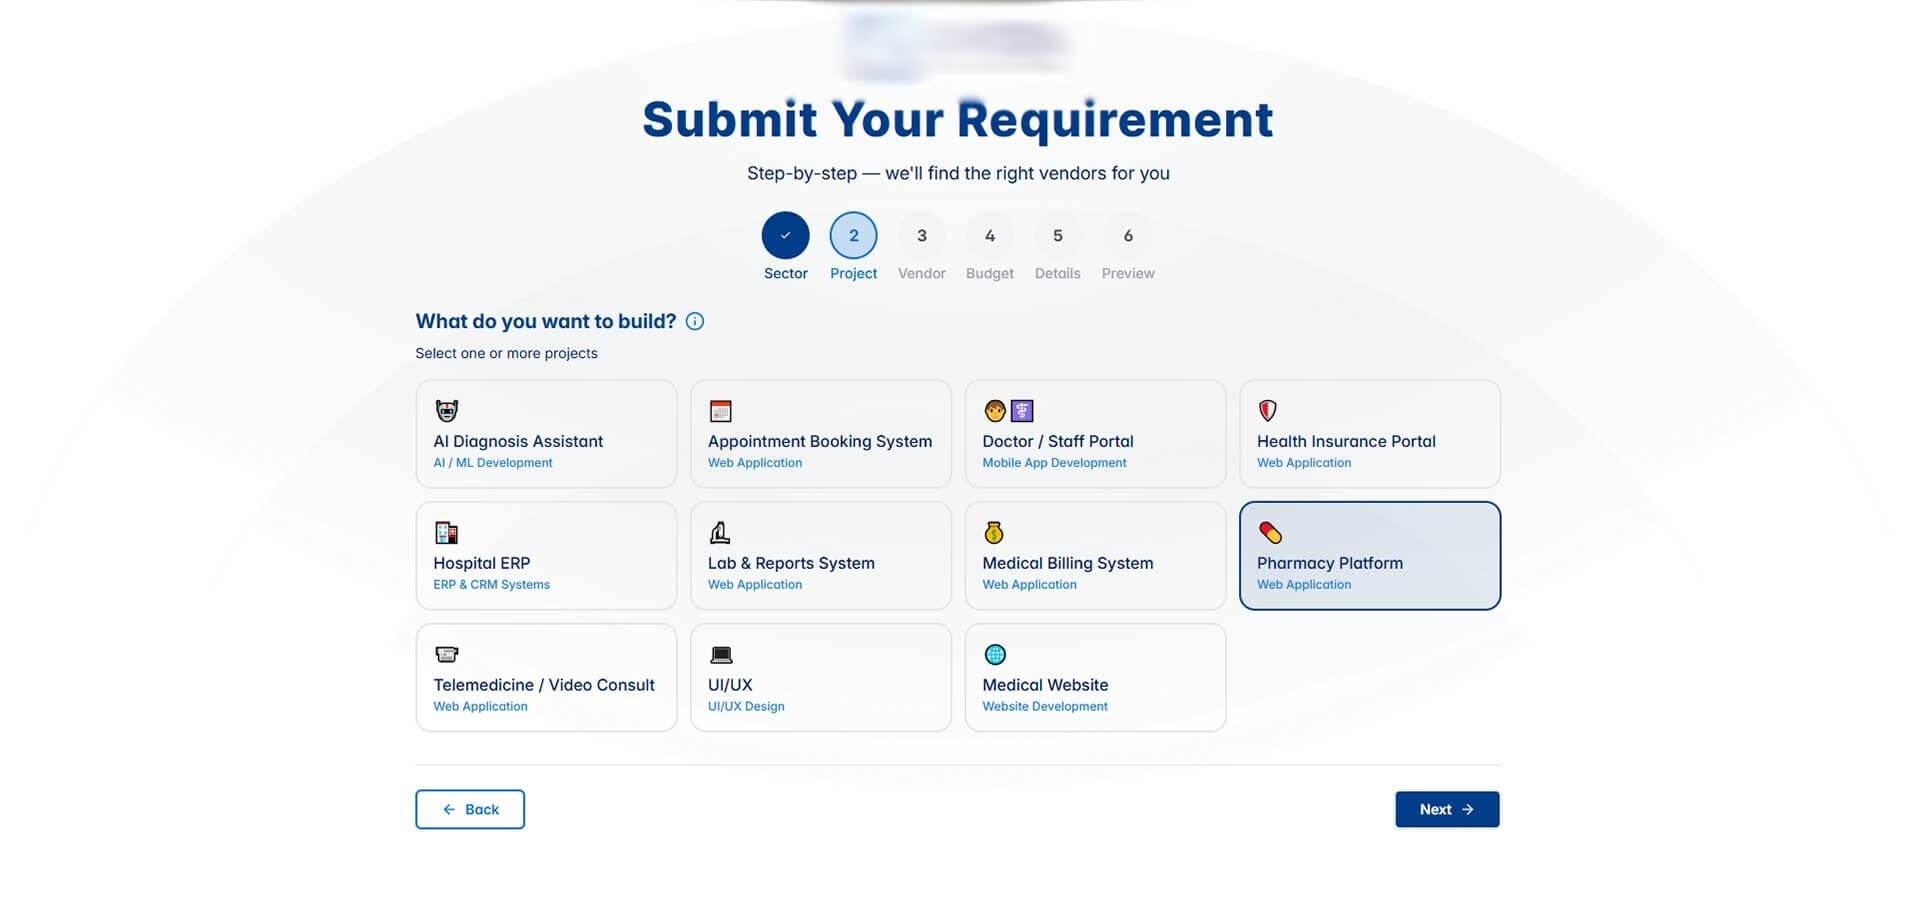The height and width of the screenshot is (917, 1917).
Task: Click 'AI / ML Development' category text
Action: click(x=492, y=463)
